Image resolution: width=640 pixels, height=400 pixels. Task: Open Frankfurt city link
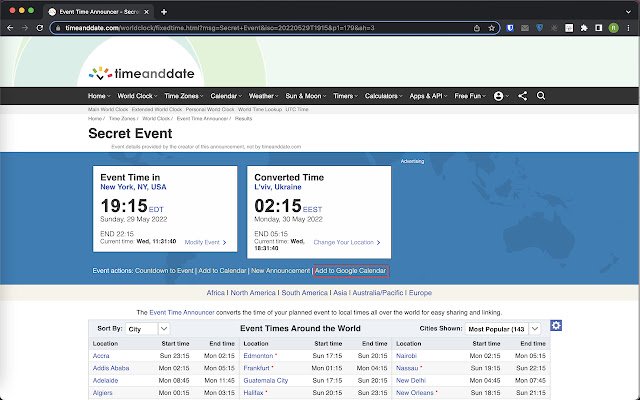(256, 368)
